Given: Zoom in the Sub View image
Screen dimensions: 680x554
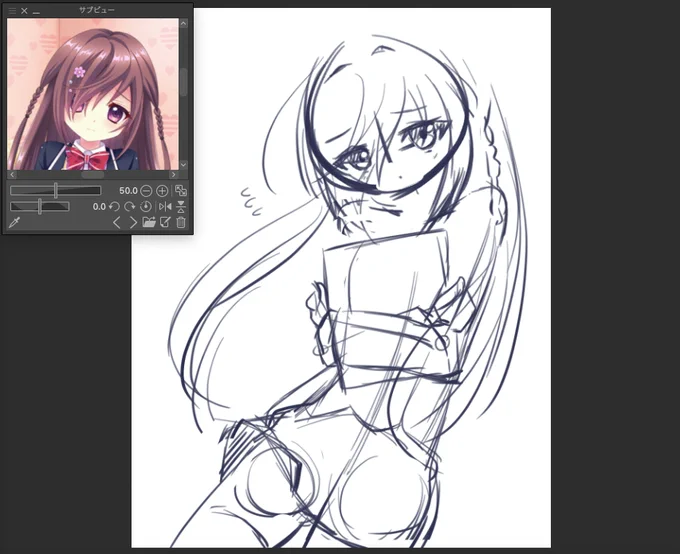Looking at the screenshot, I should click(x=162, y=190).
